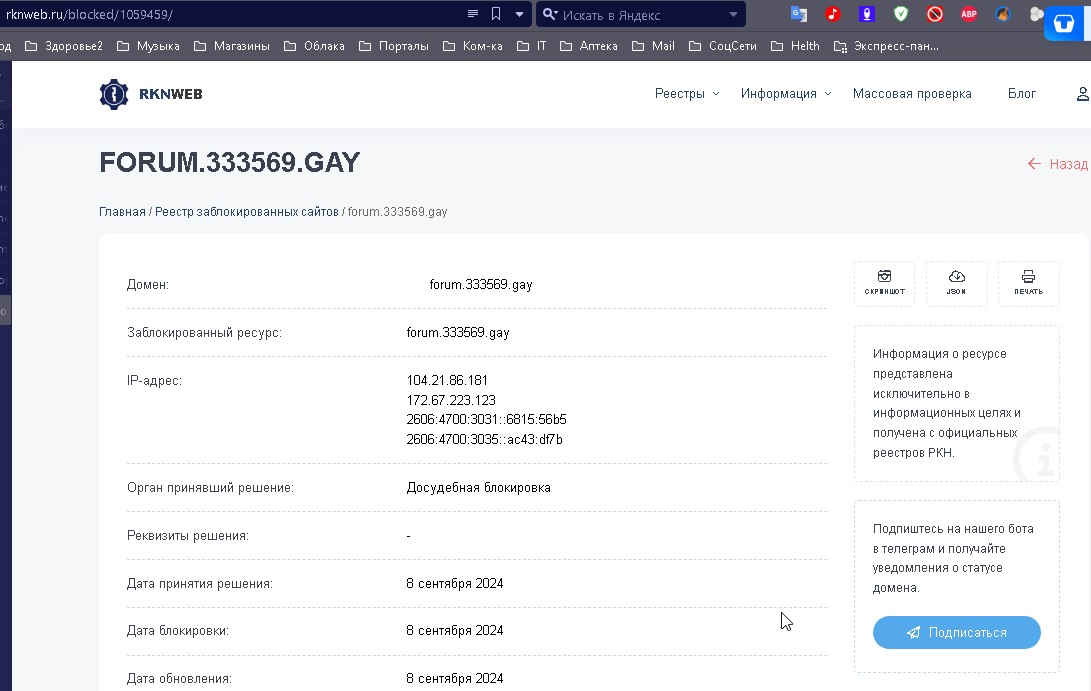Open the Yandex search engine selector
The height and width of the screenshot is (691, 1091).
[550, 14]
